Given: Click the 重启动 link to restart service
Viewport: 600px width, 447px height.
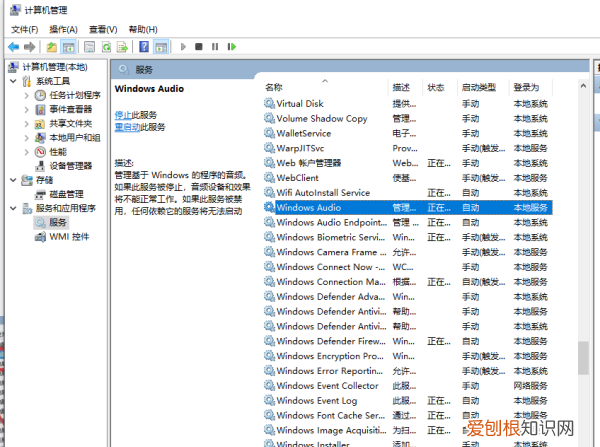Looking at the screenshot, I should pos(127,127).
